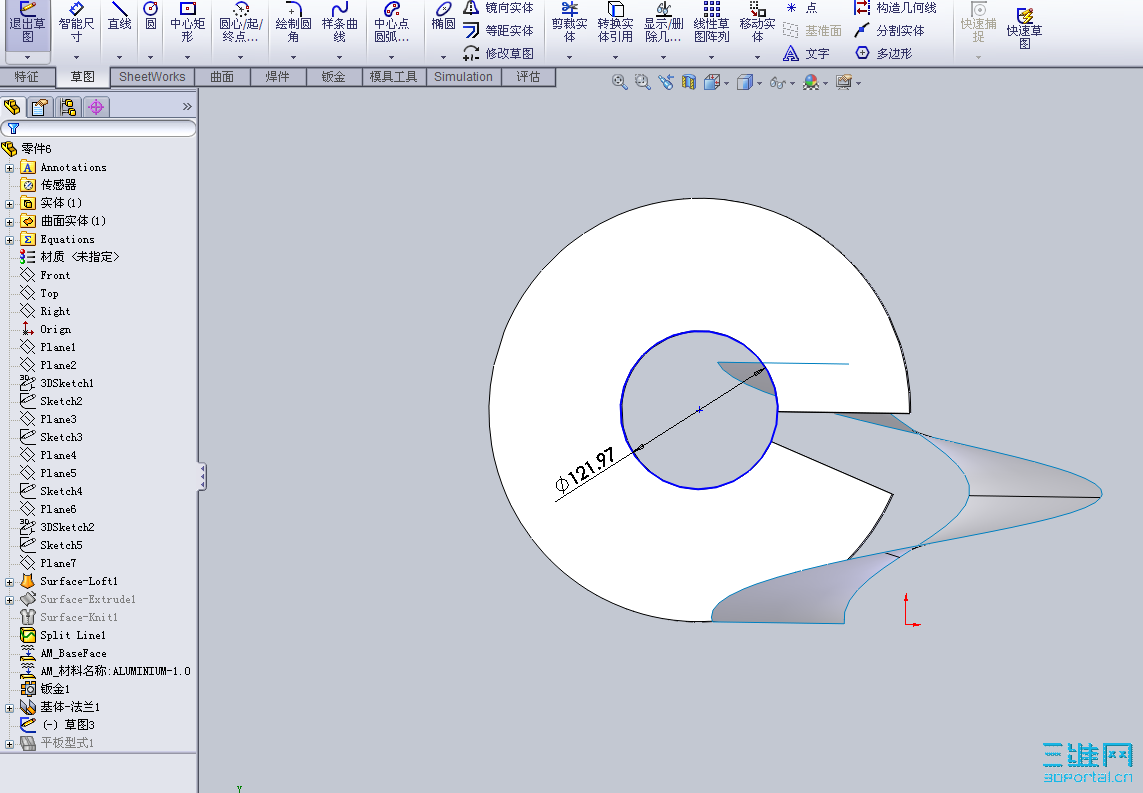1143x793 pixels.
Task: Click Construction Geometry (构造几何线)
Action: coord(895,8)
